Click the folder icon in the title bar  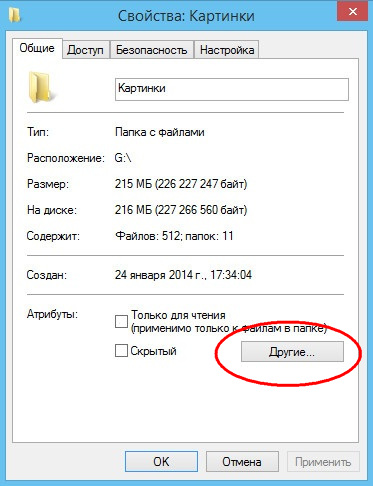(15, 15)
